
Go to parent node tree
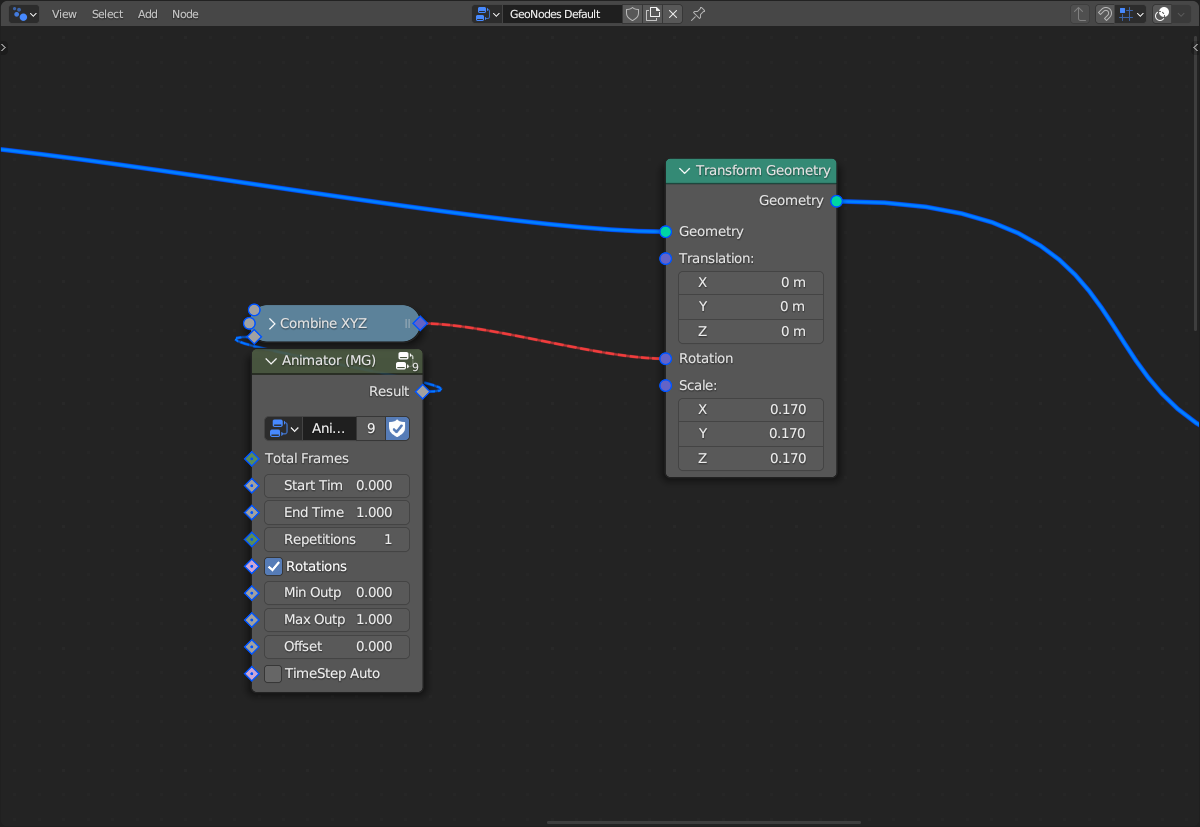pos(1080,14)
